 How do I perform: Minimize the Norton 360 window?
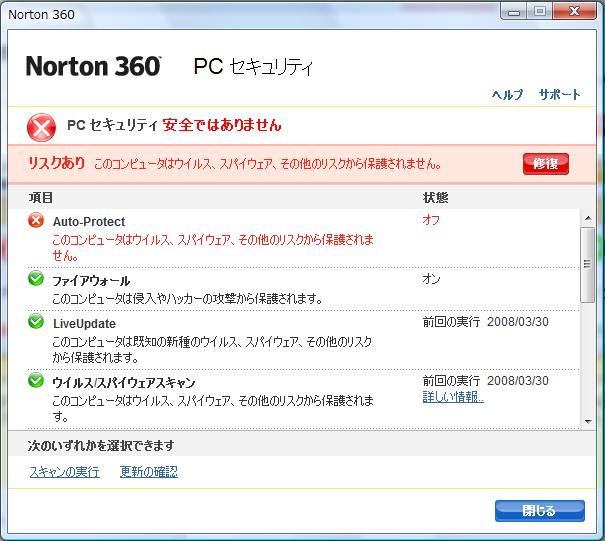pyautogui.click(x=514, y=12)
